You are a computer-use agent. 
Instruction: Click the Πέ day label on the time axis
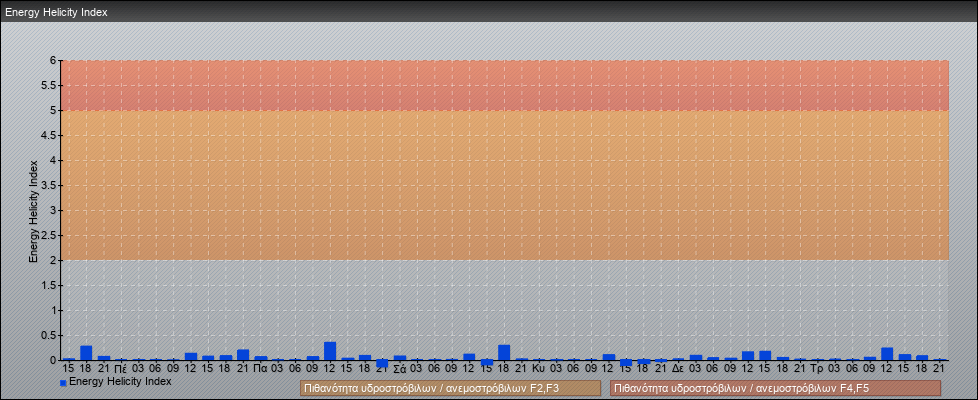pos(121,369)
